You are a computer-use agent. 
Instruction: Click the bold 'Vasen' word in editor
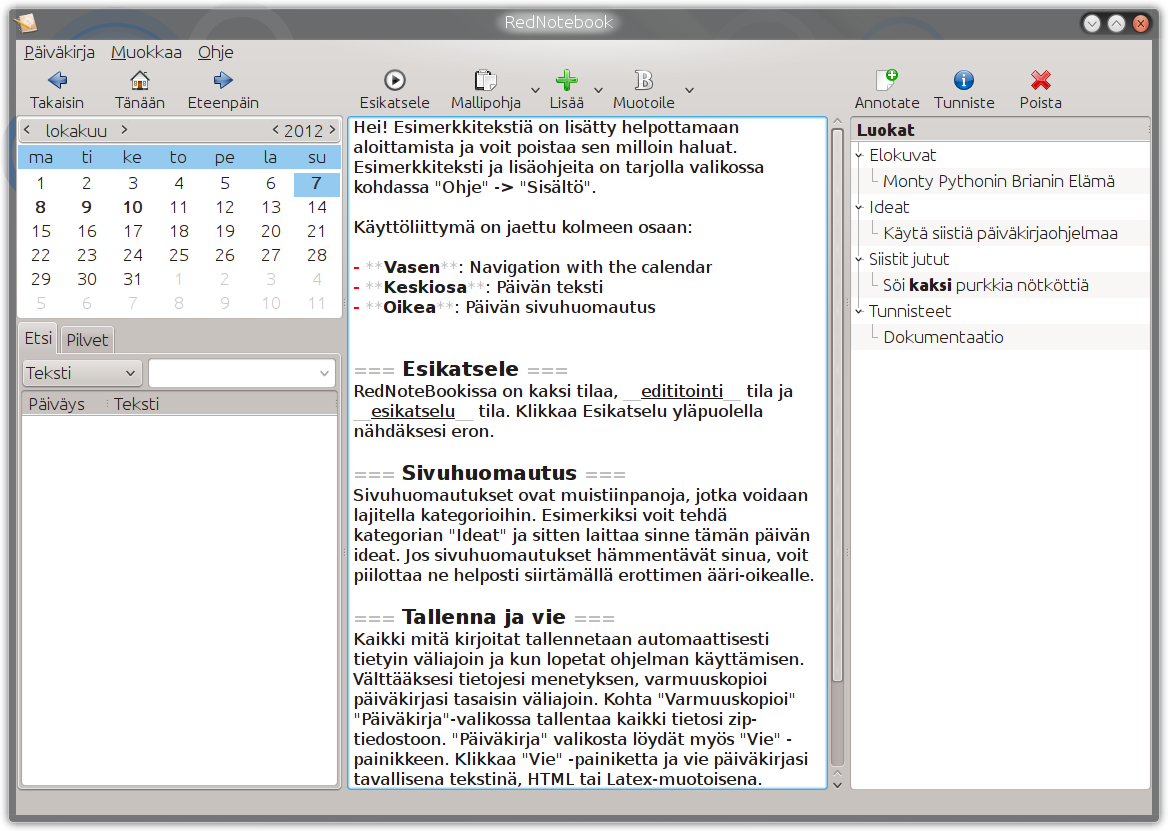(411, 267)
